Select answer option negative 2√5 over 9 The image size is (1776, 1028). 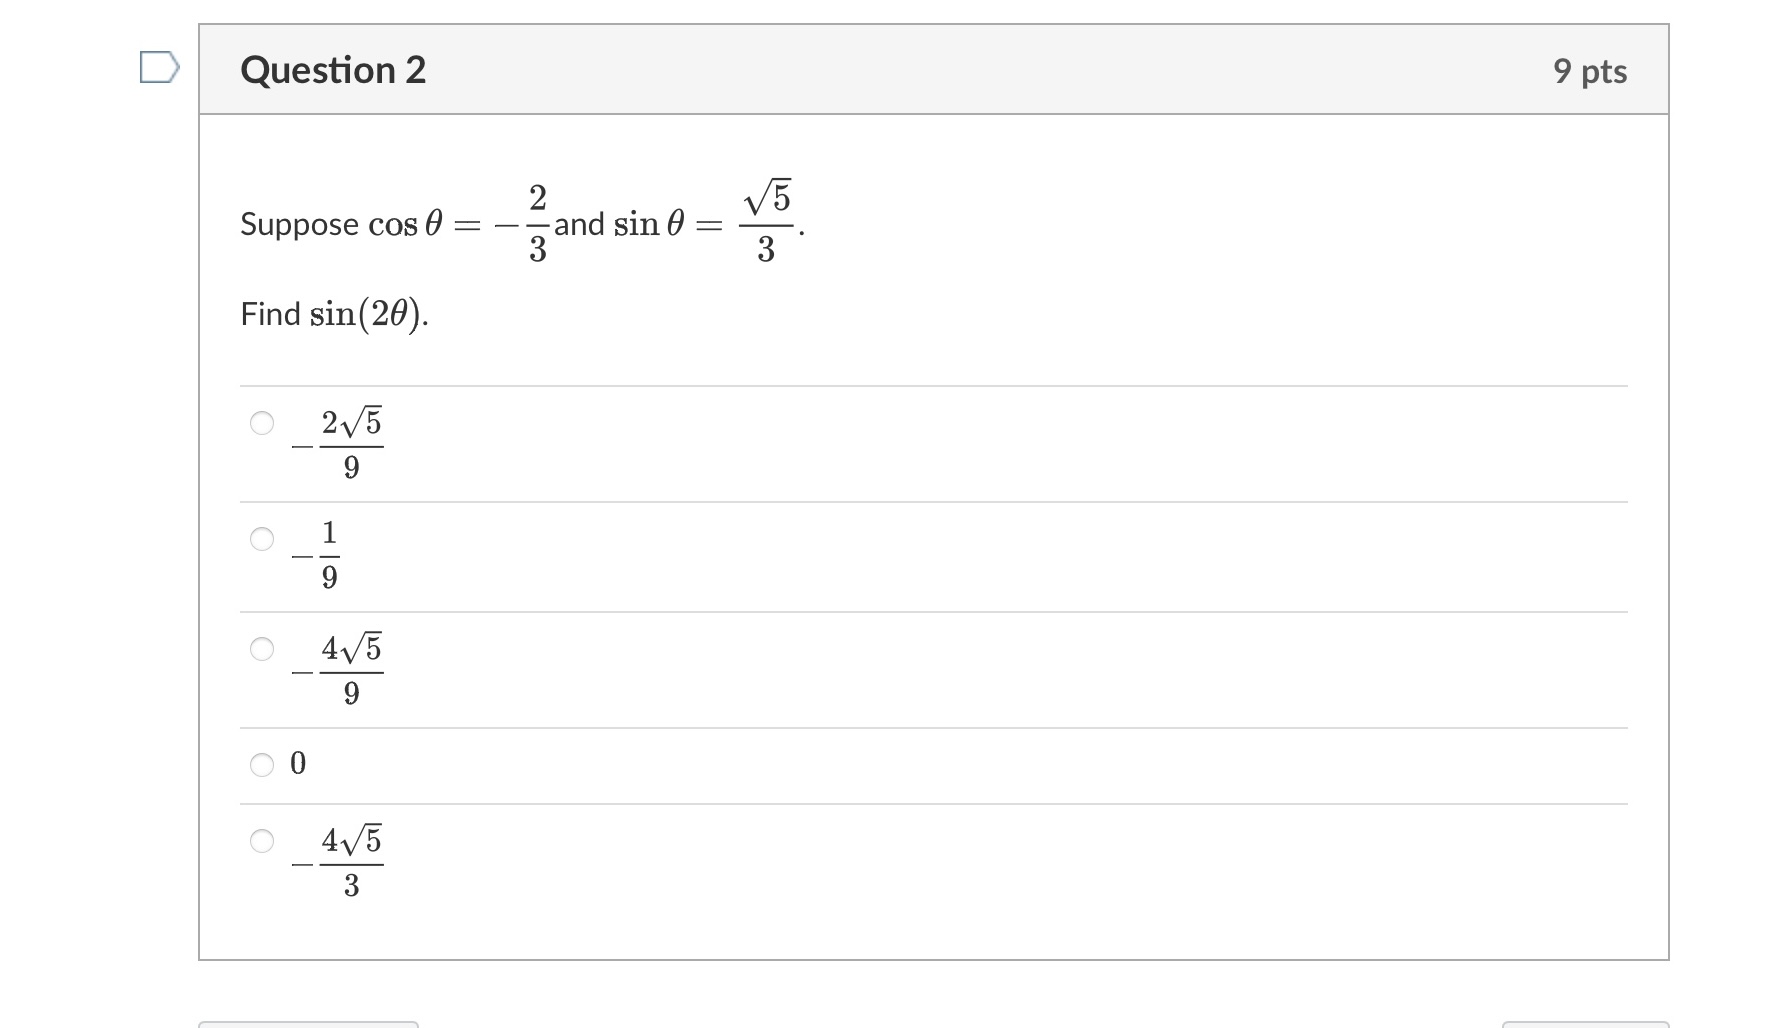pos(262,424)
